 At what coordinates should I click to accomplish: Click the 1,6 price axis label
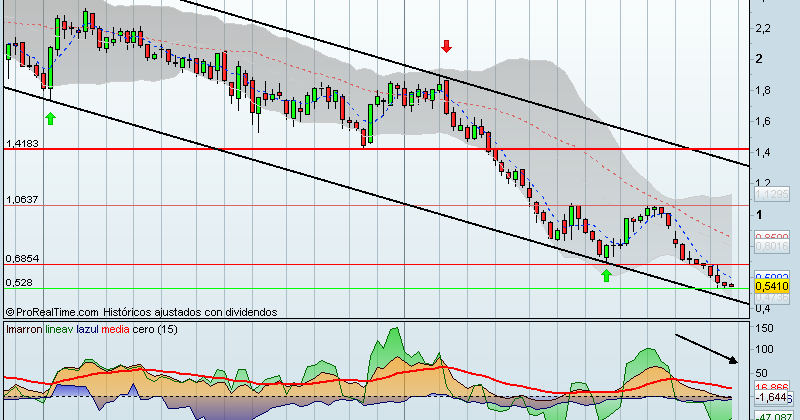point(763,121)
